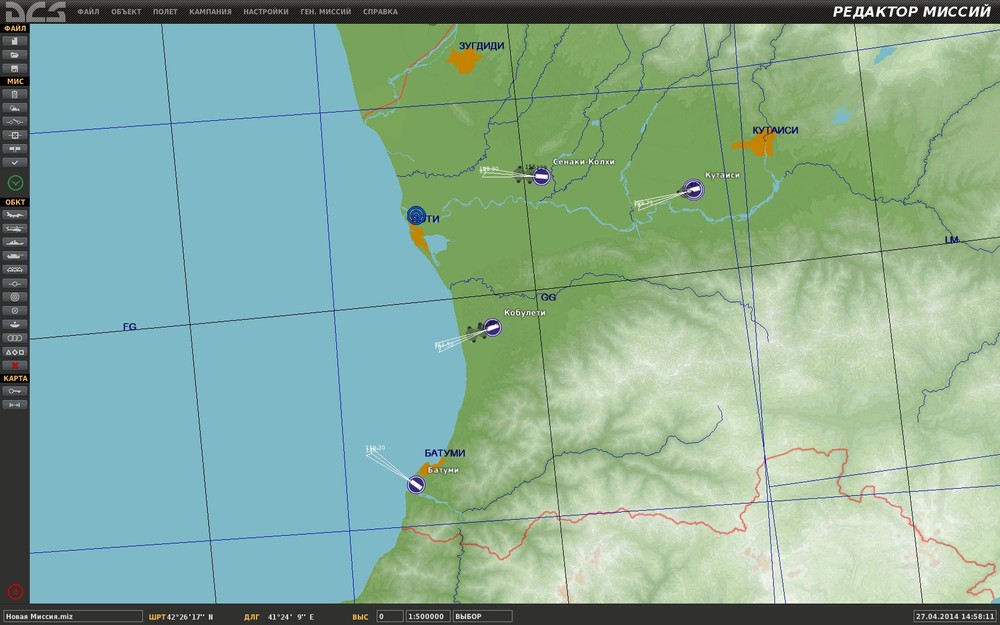Click the GG grid zone label

tap(548, 298)
